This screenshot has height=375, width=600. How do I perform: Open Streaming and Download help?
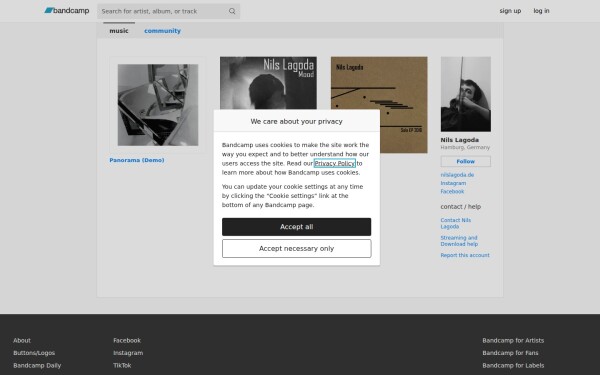click(x=459, y=241)
